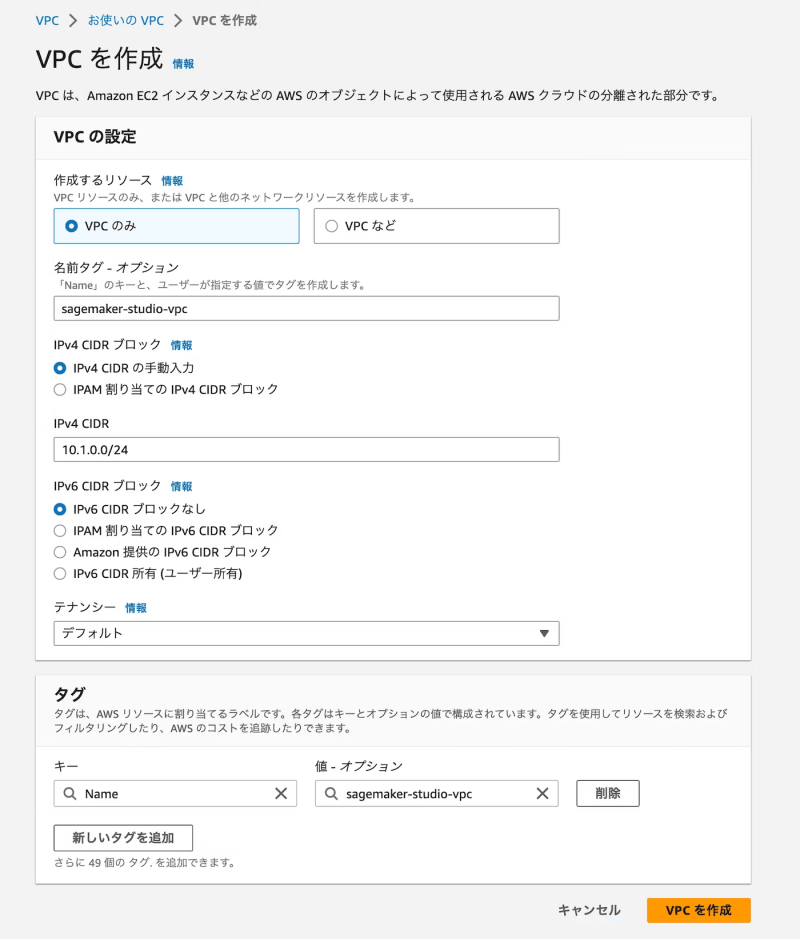
Task: Select IPv6 CIDR 所有 (ユーザー所有)
Action: pyautogui.click(x=60, y=574)
